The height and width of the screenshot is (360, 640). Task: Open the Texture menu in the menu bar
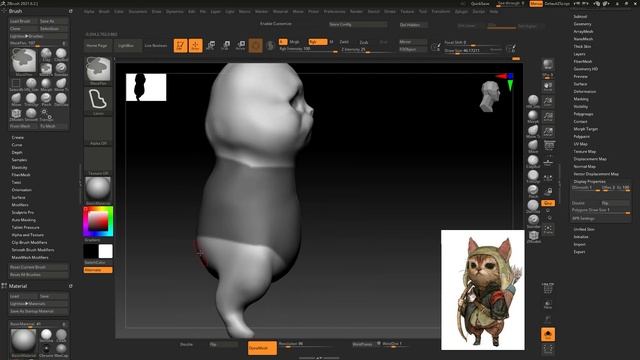point(407,11)
